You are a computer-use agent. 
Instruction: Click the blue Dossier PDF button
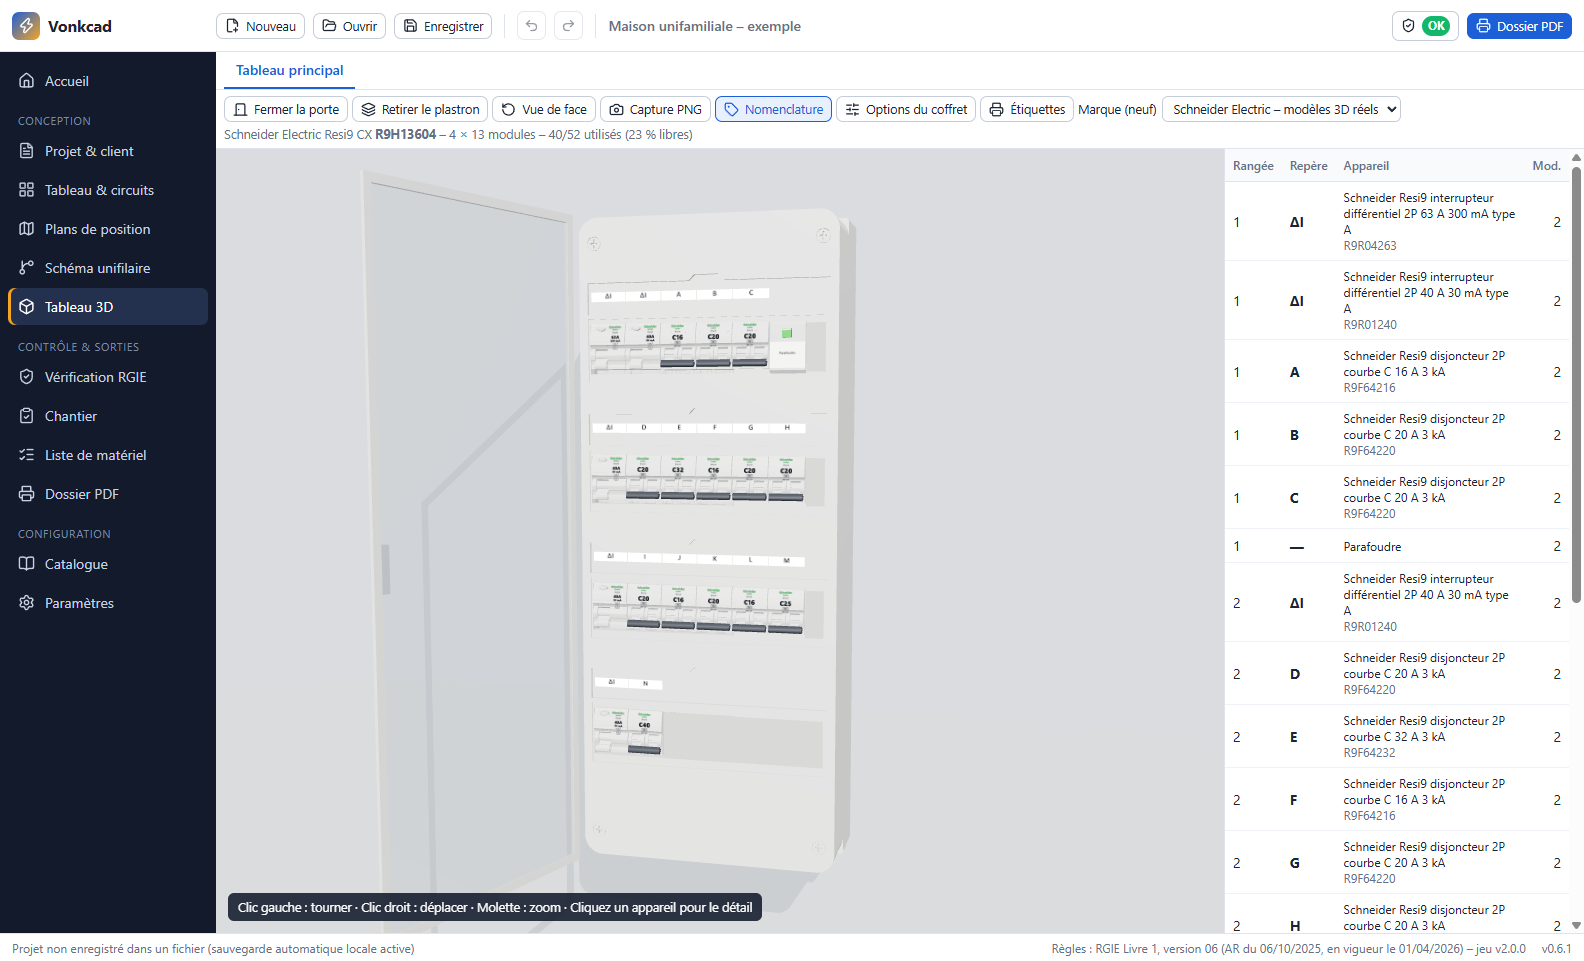pyautogui.click(x=1519, y=26)
